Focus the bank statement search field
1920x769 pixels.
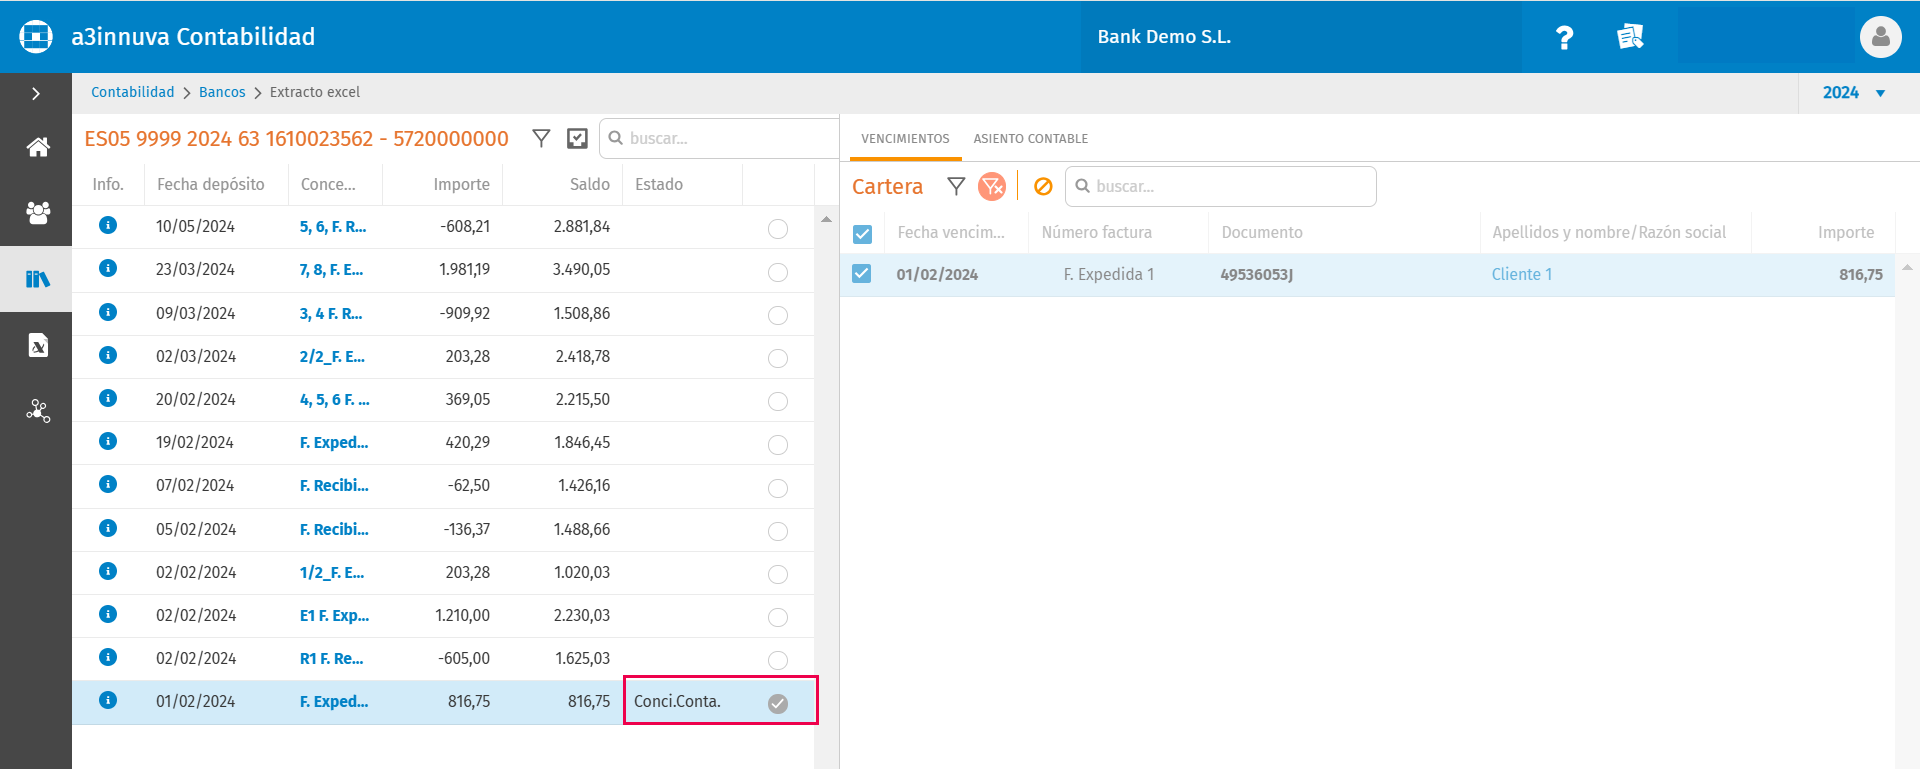[720, 138]
